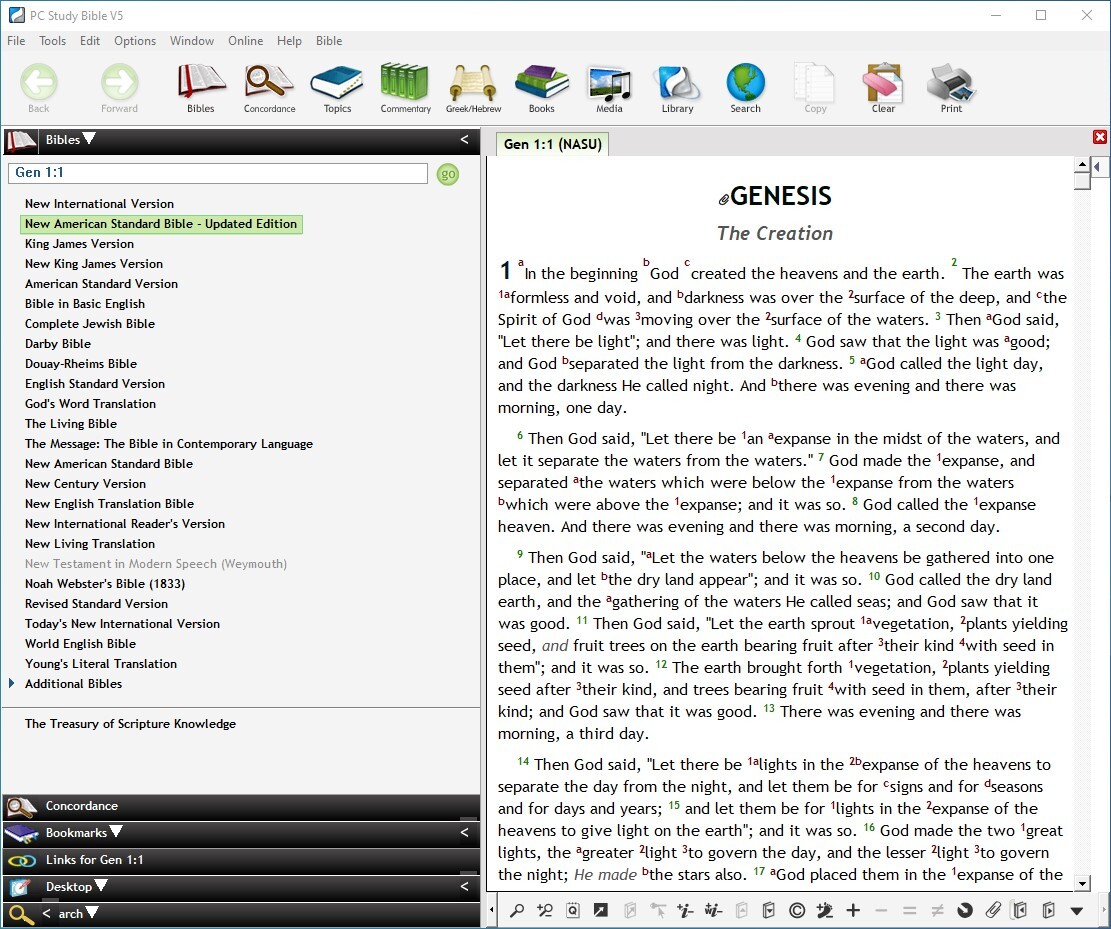
Task: Click the green go button
Action: [x=448, y=174]
